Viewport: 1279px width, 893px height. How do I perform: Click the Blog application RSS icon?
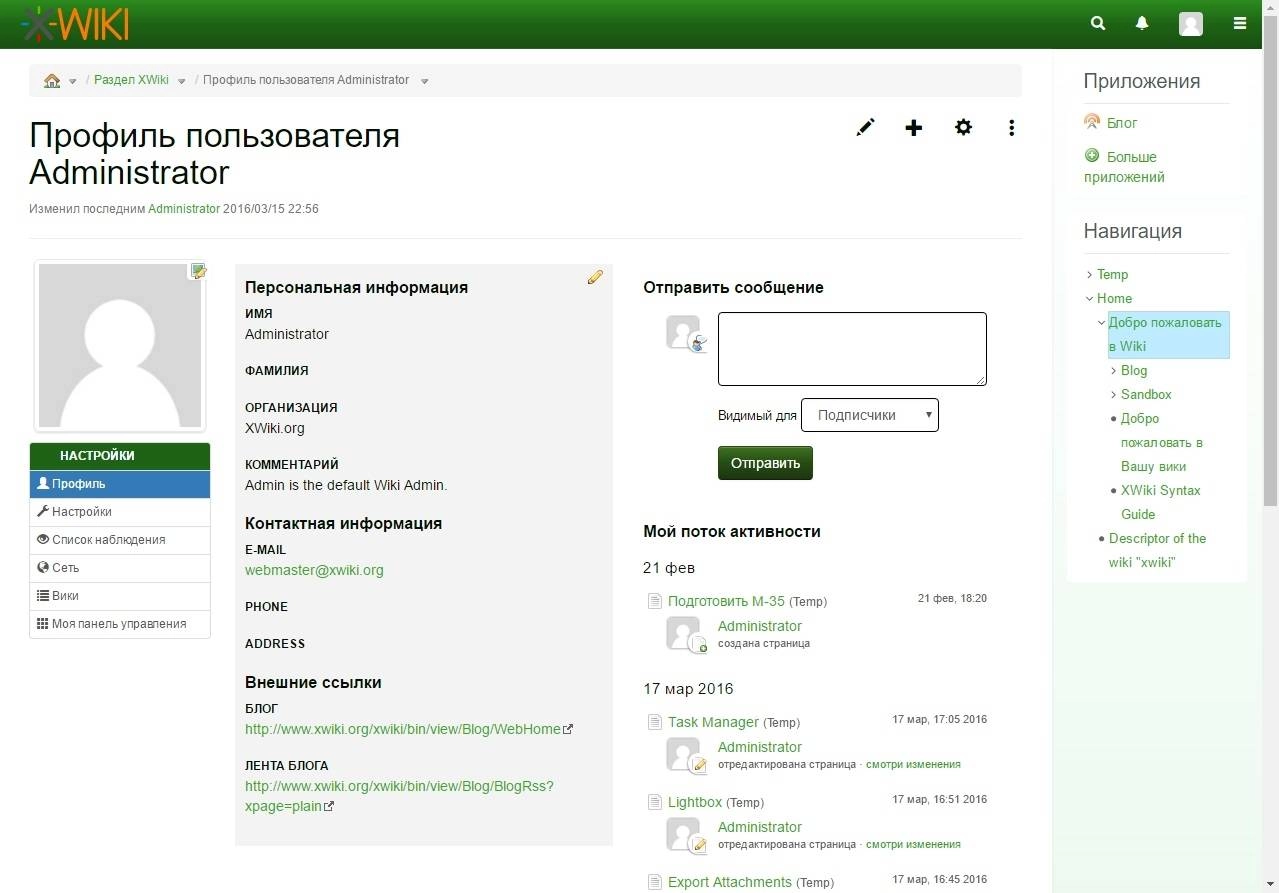(1092, 122)
